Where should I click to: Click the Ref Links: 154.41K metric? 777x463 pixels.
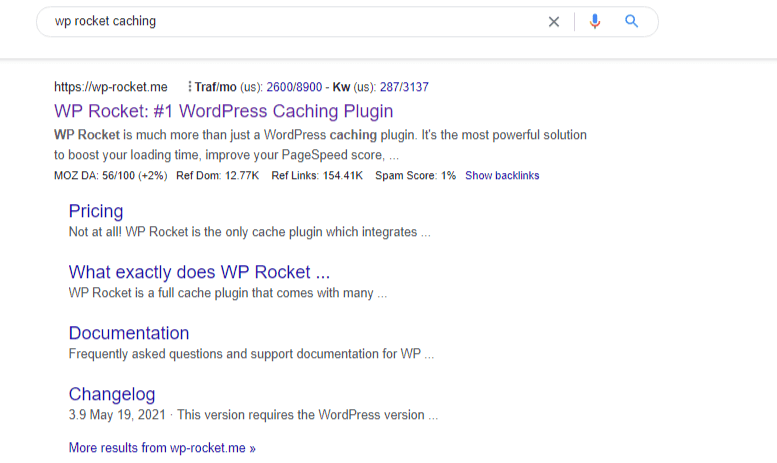316,176
